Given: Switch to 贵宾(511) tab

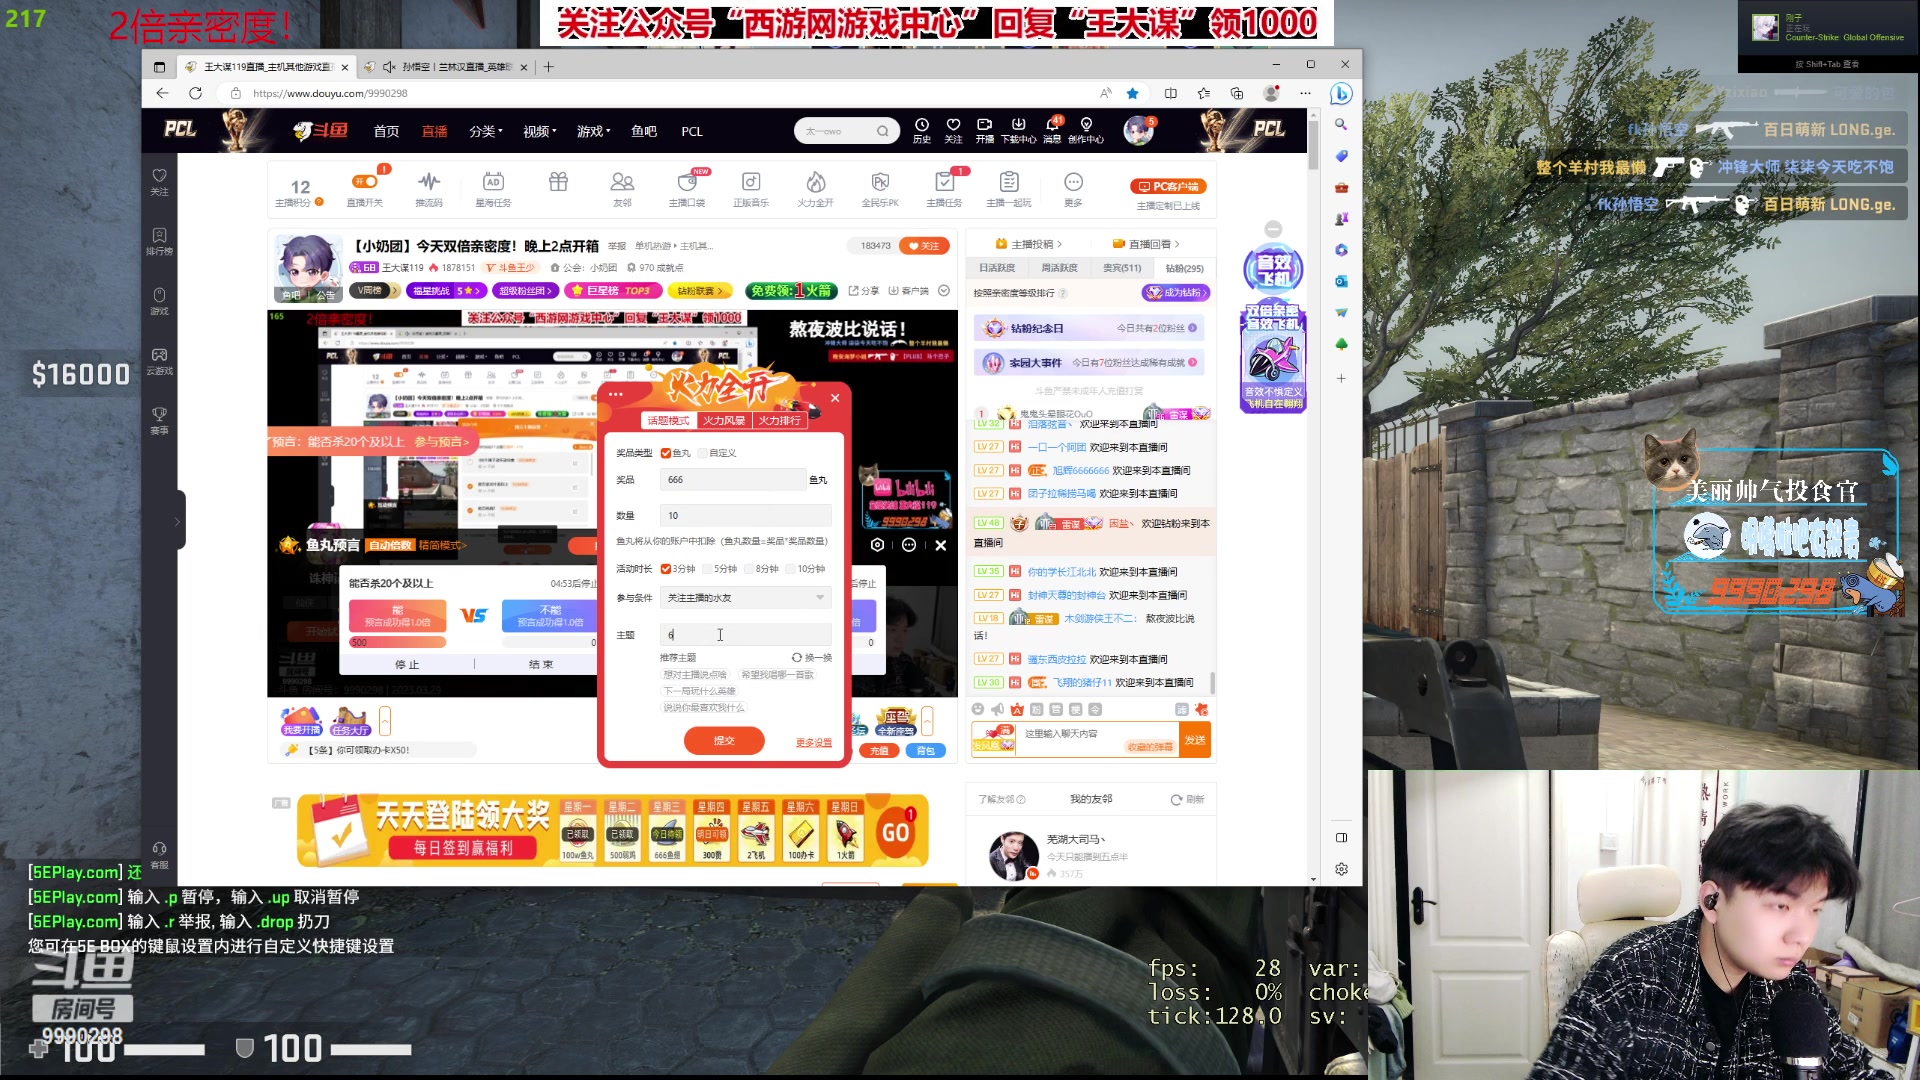Looking at the screenshot, I should [1122, 268].
